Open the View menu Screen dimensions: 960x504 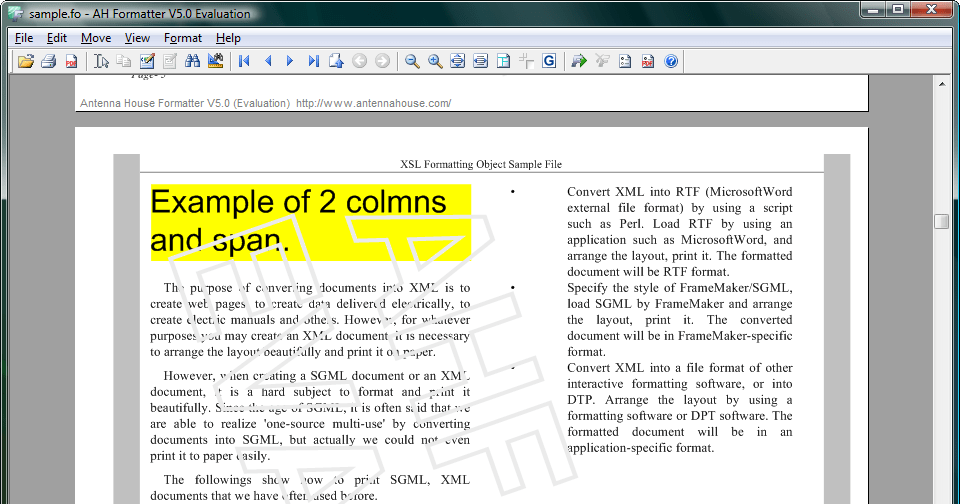coord(138,38)
